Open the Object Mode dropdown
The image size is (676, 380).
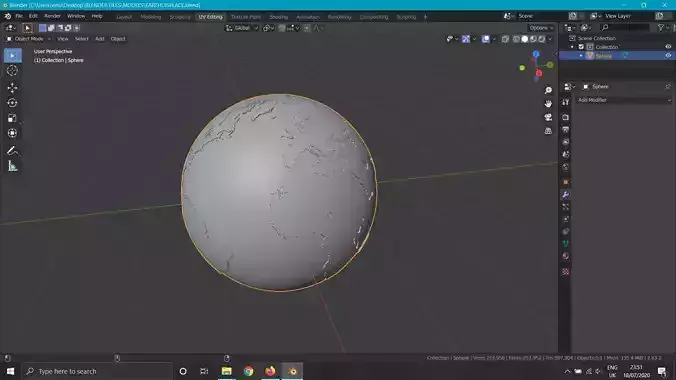tap(28, 39)
